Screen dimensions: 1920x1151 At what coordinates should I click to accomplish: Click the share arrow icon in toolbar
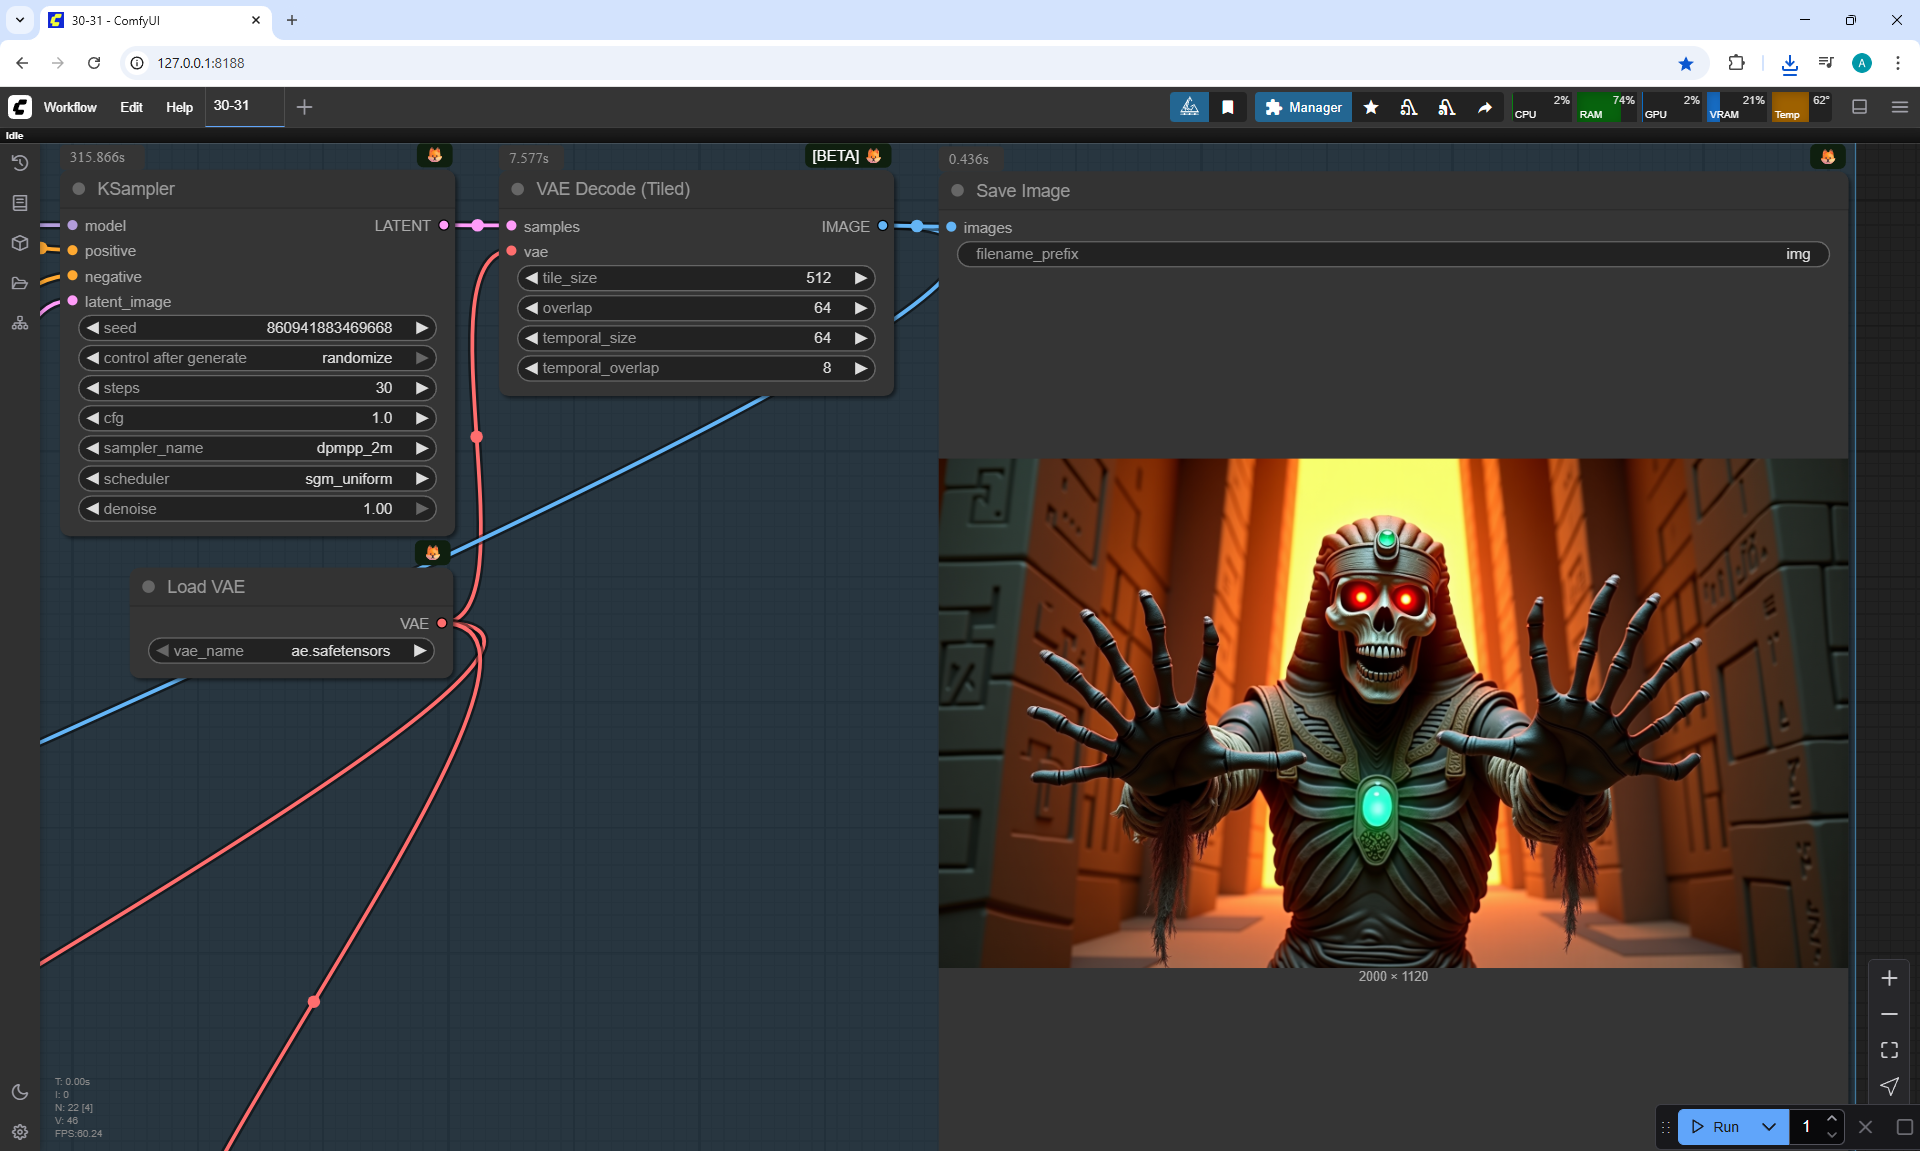[1485, 107]
